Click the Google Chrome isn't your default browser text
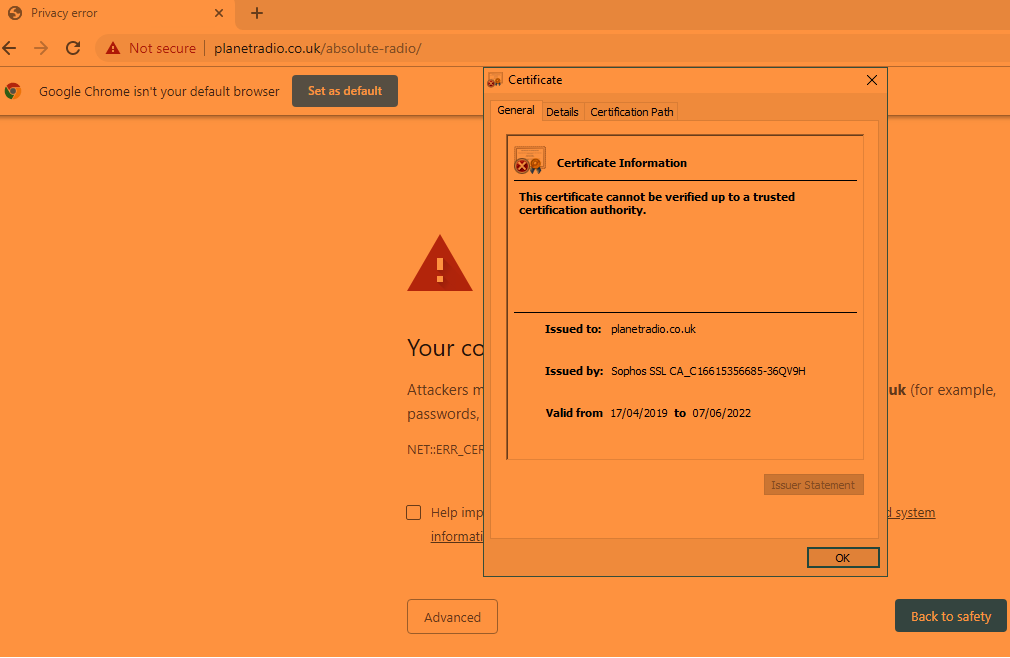This screenshot has width=1010, height=658. [159, 91]
